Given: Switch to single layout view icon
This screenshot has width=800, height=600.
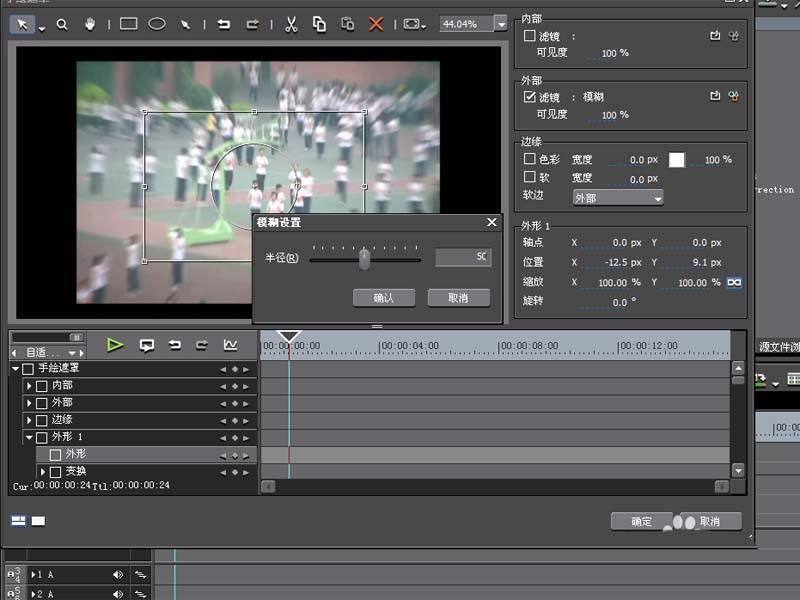Looking at the screenshot, I should [38, 520].
